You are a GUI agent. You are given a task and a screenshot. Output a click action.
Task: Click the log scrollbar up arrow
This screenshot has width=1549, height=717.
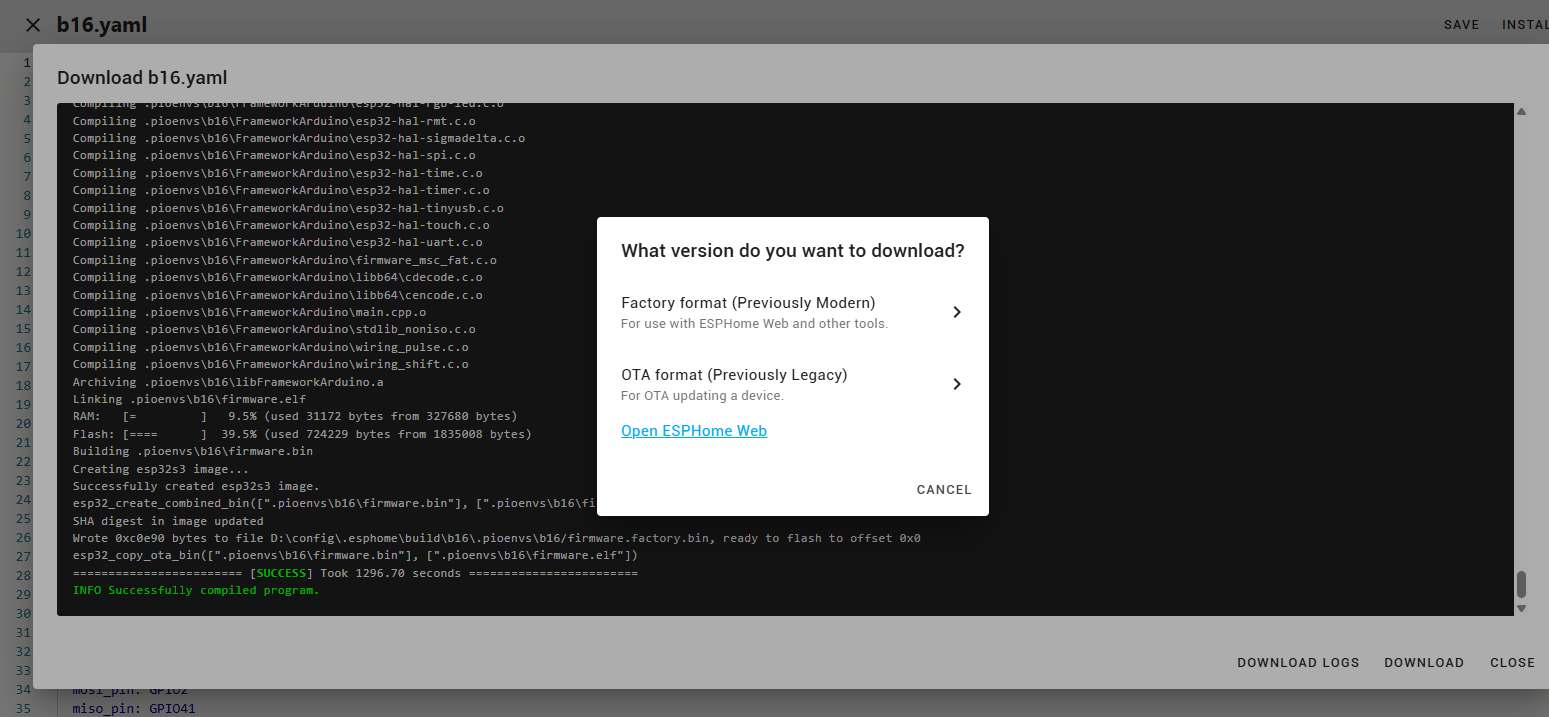click(x=1521, y=112)
